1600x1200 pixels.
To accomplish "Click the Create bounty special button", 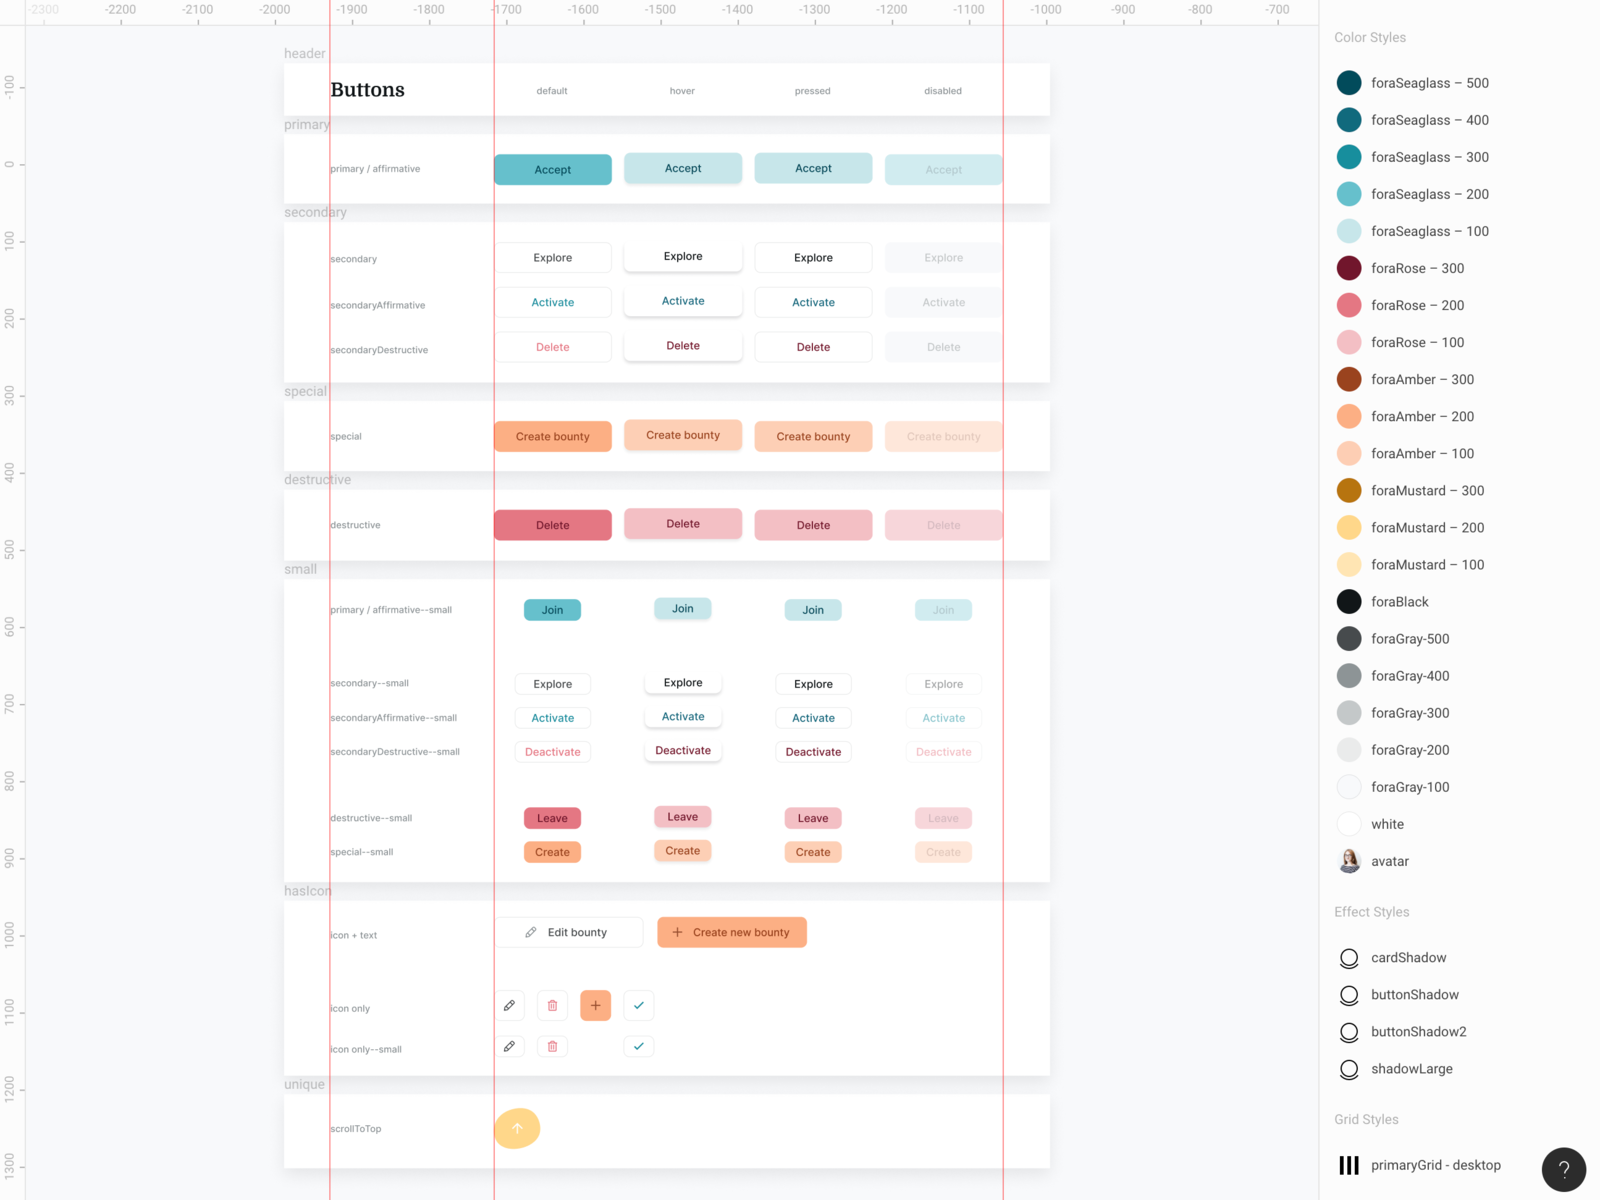I will click(552, 436).
